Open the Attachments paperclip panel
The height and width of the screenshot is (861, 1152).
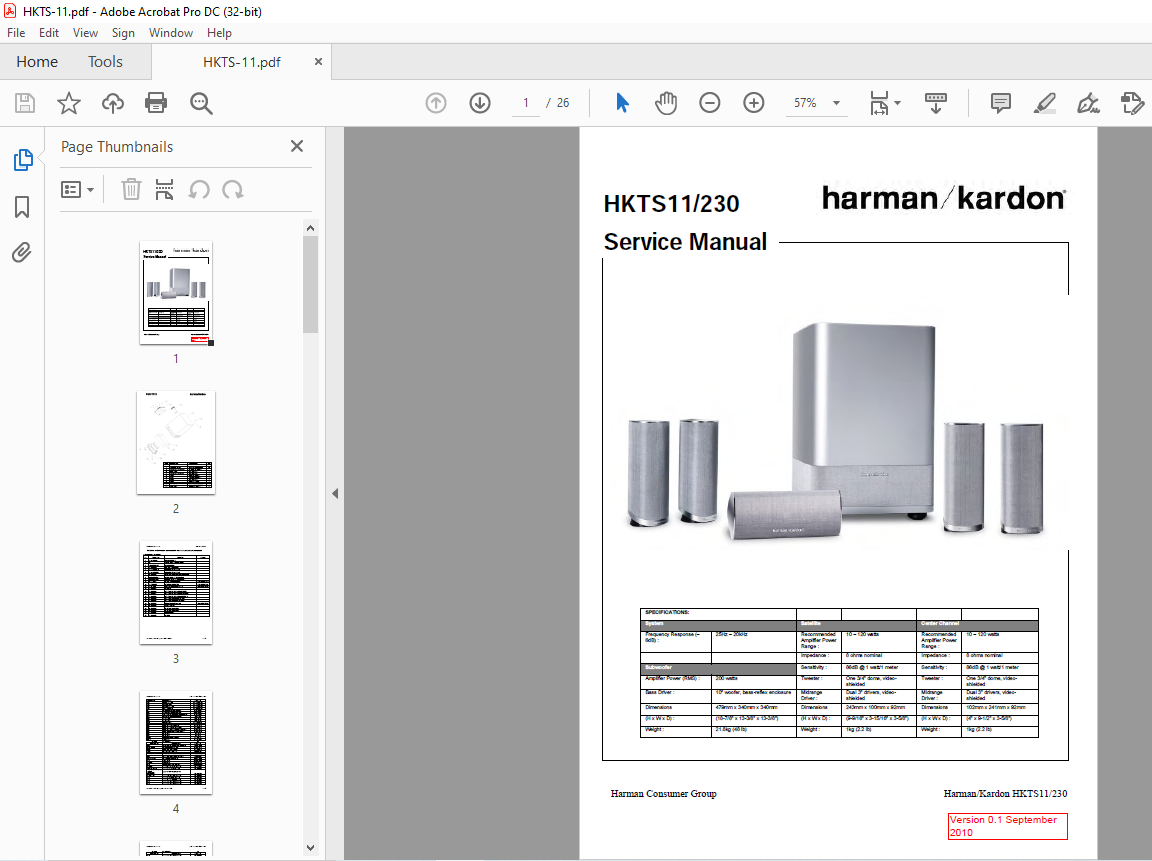pos(22,253)
